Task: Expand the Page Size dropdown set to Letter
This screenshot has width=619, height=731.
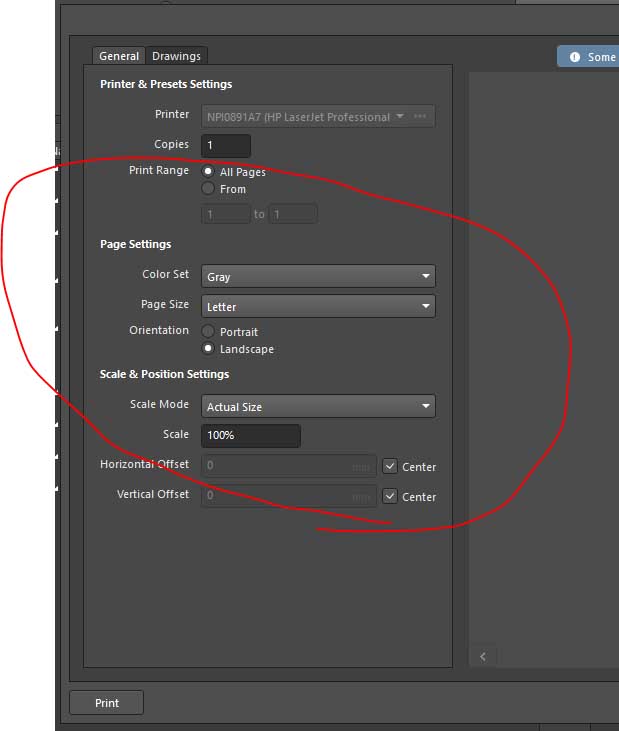Action: pos(318,307)
